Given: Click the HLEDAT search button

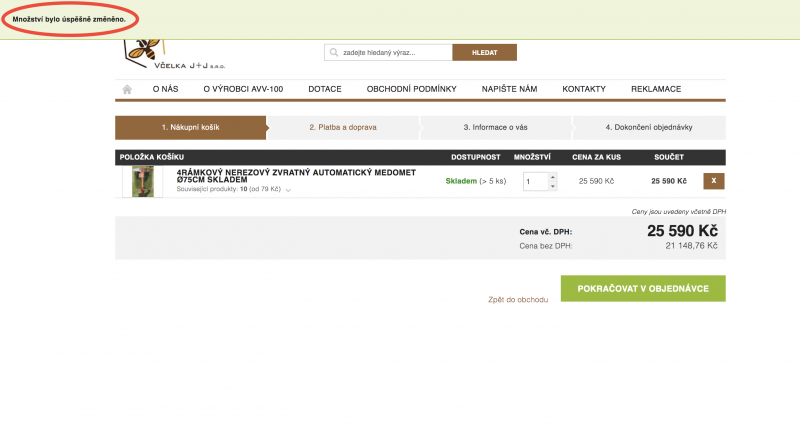Looking at the screenshot, I should click(484, 53).
